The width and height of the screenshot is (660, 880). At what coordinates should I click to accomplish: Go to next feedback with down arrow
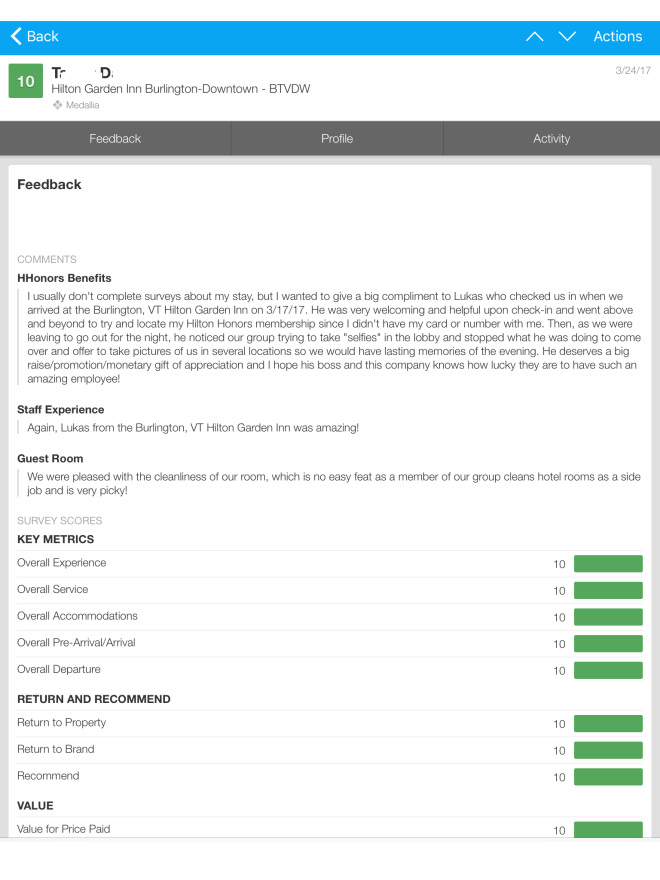tap(567, 36)
